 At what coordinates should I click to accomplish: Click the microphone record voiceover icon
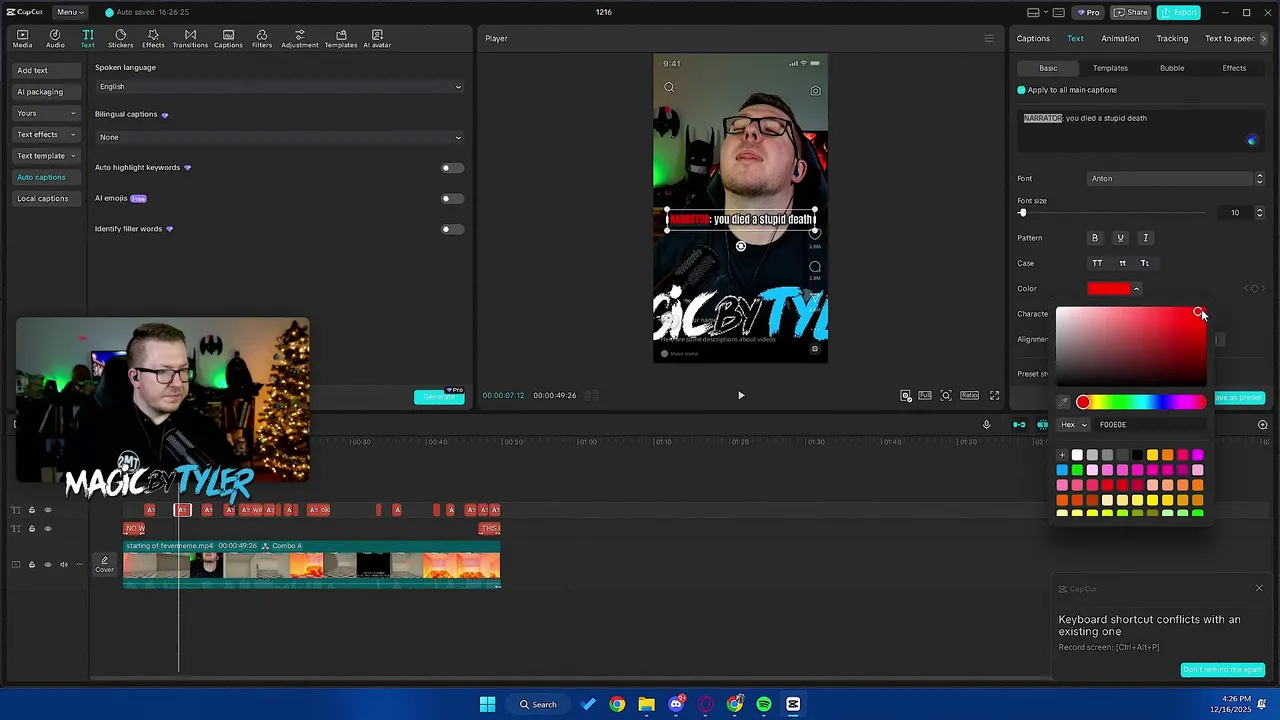click(x=986, y=424)
